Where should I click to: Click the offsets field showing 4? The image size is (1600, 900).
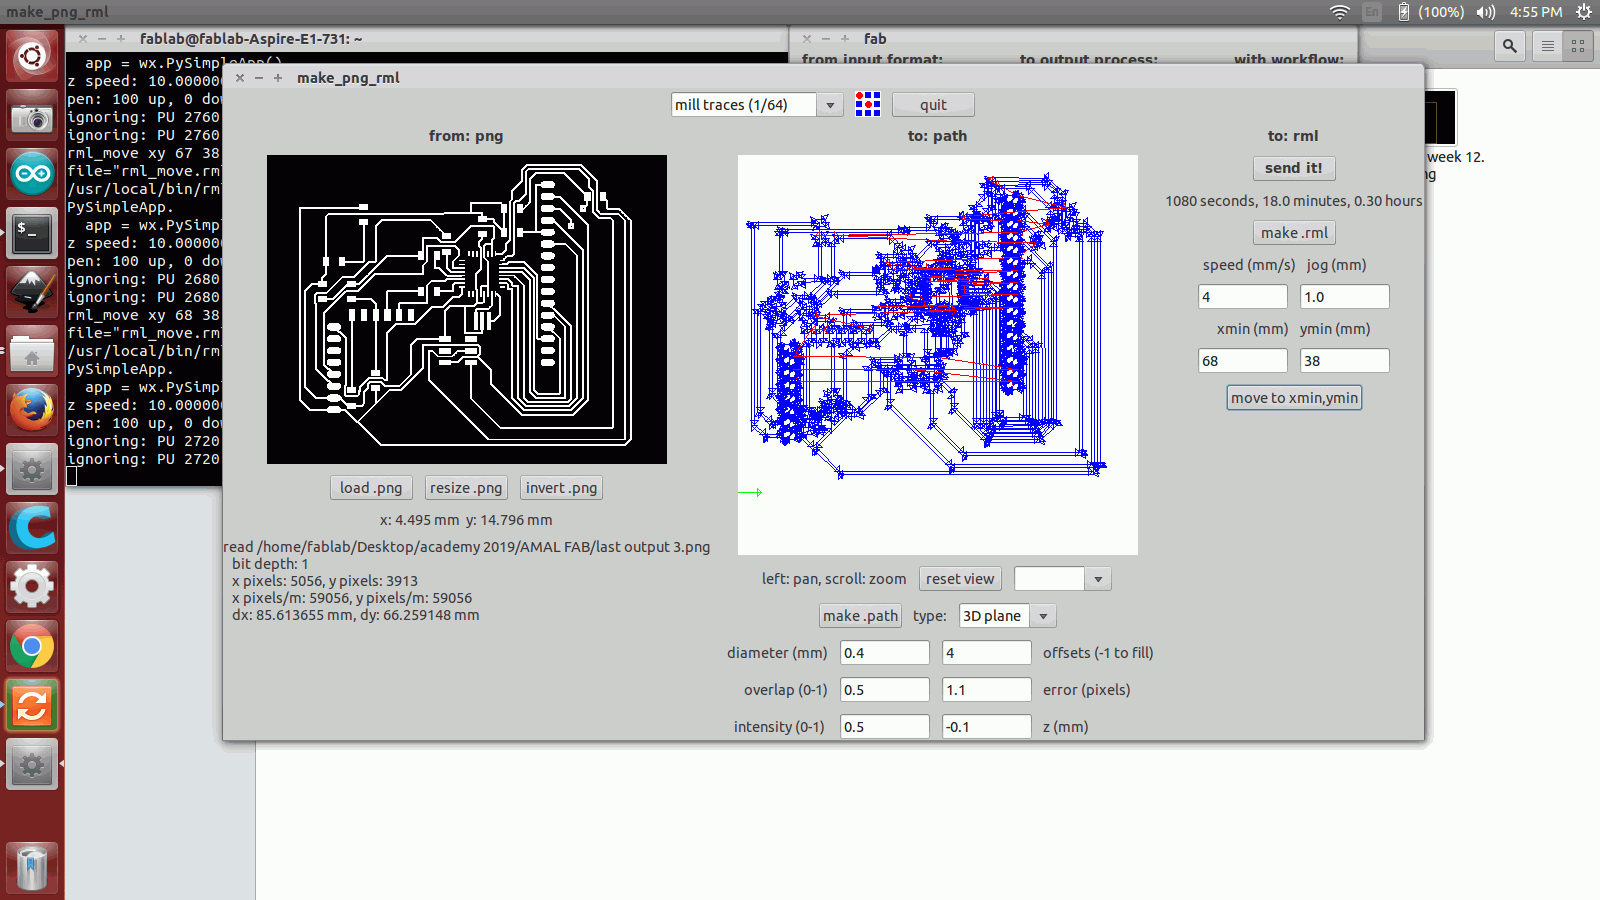(x=986, y=652)
